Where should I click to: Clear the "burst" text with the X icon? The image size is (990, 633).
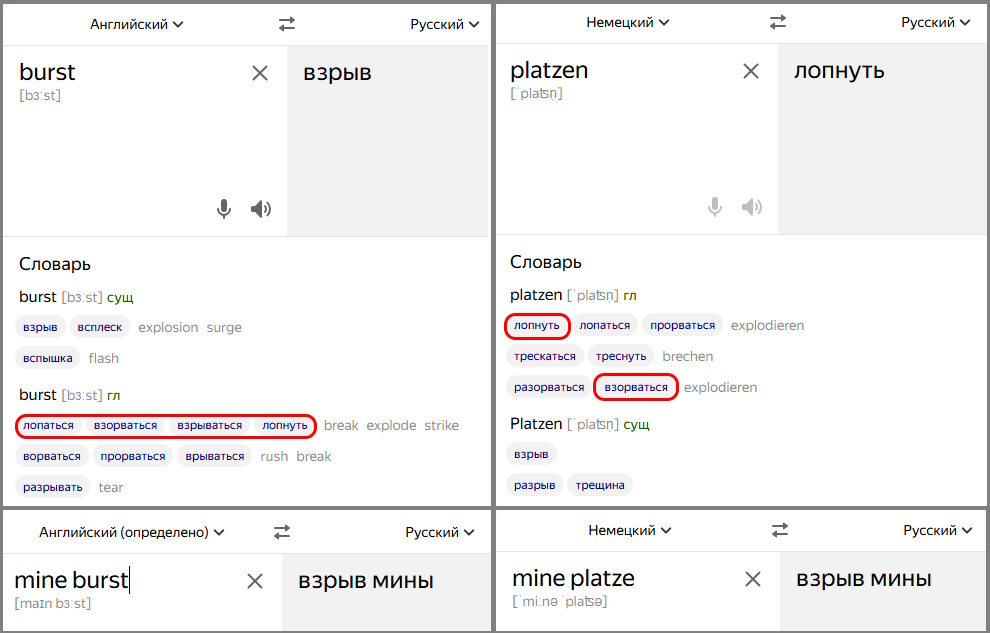click(259, 72)
